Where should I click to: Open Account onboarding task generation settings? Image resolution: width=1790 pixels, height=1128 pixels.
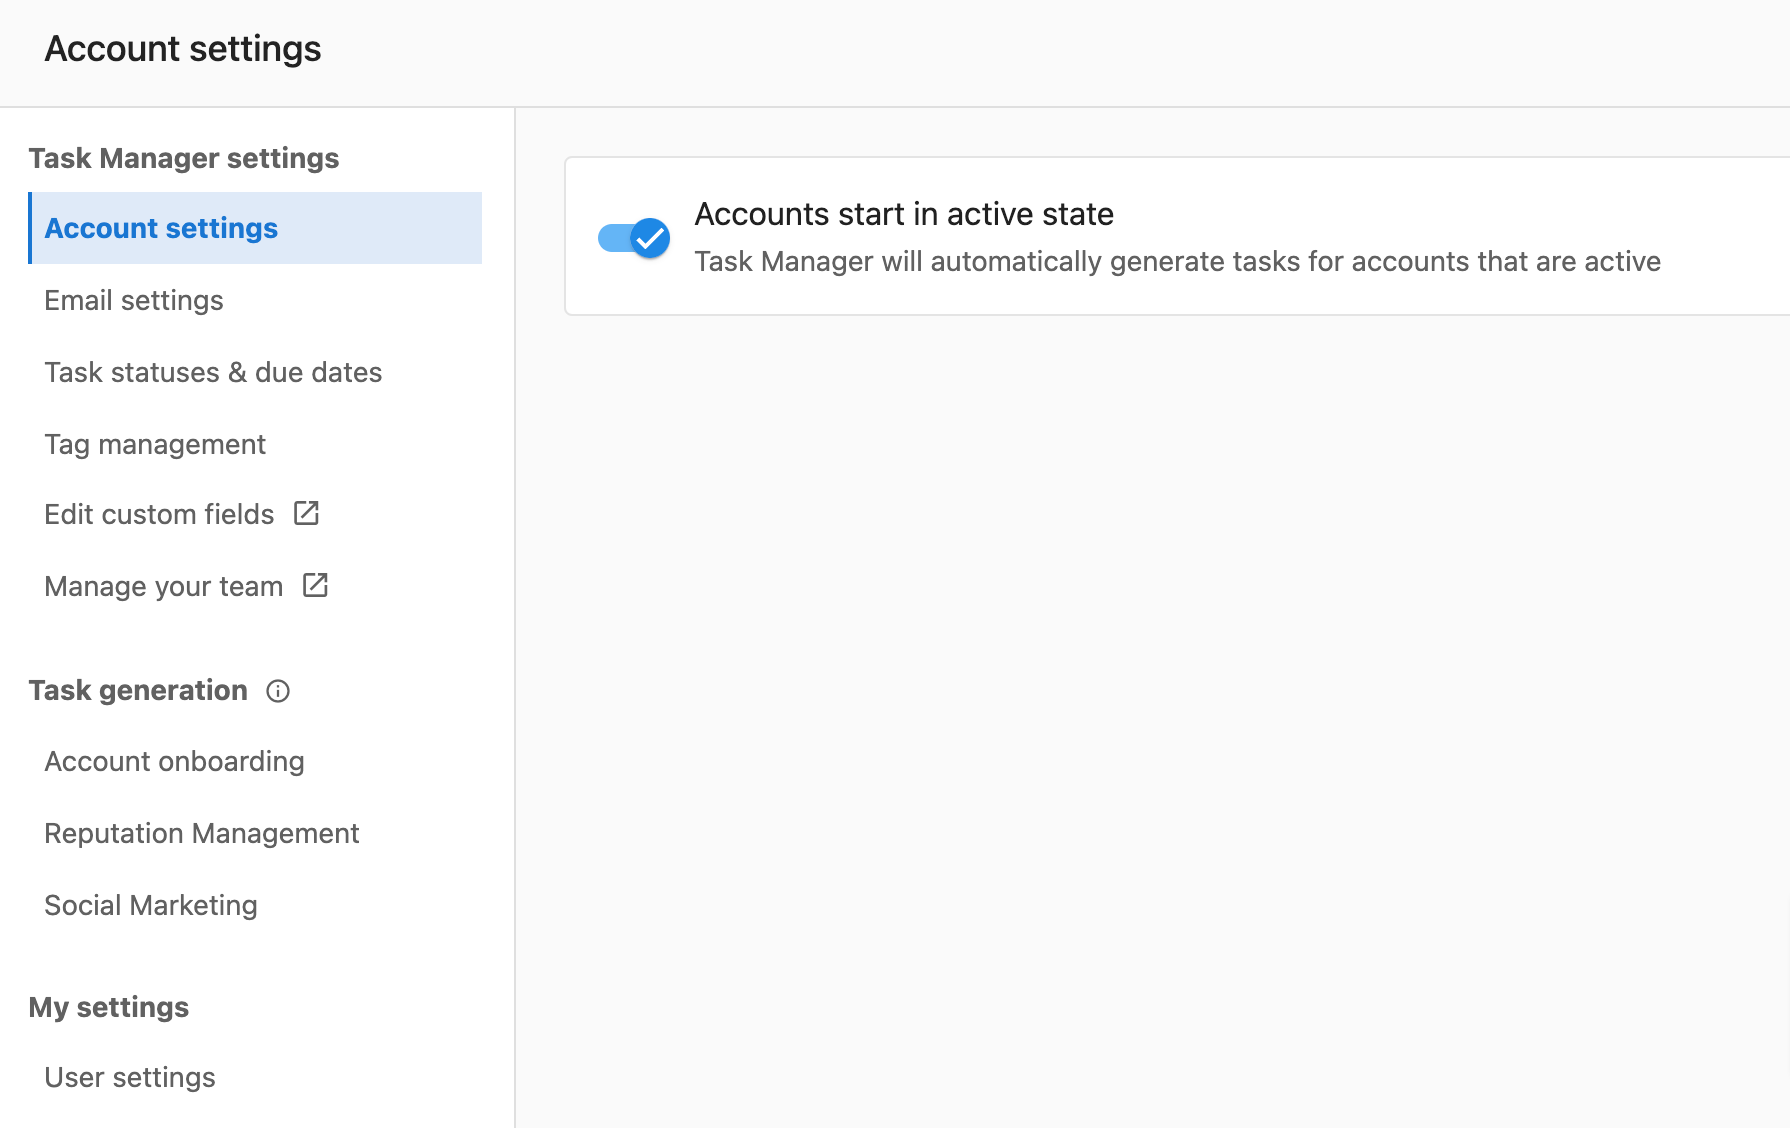click(174, 761)
